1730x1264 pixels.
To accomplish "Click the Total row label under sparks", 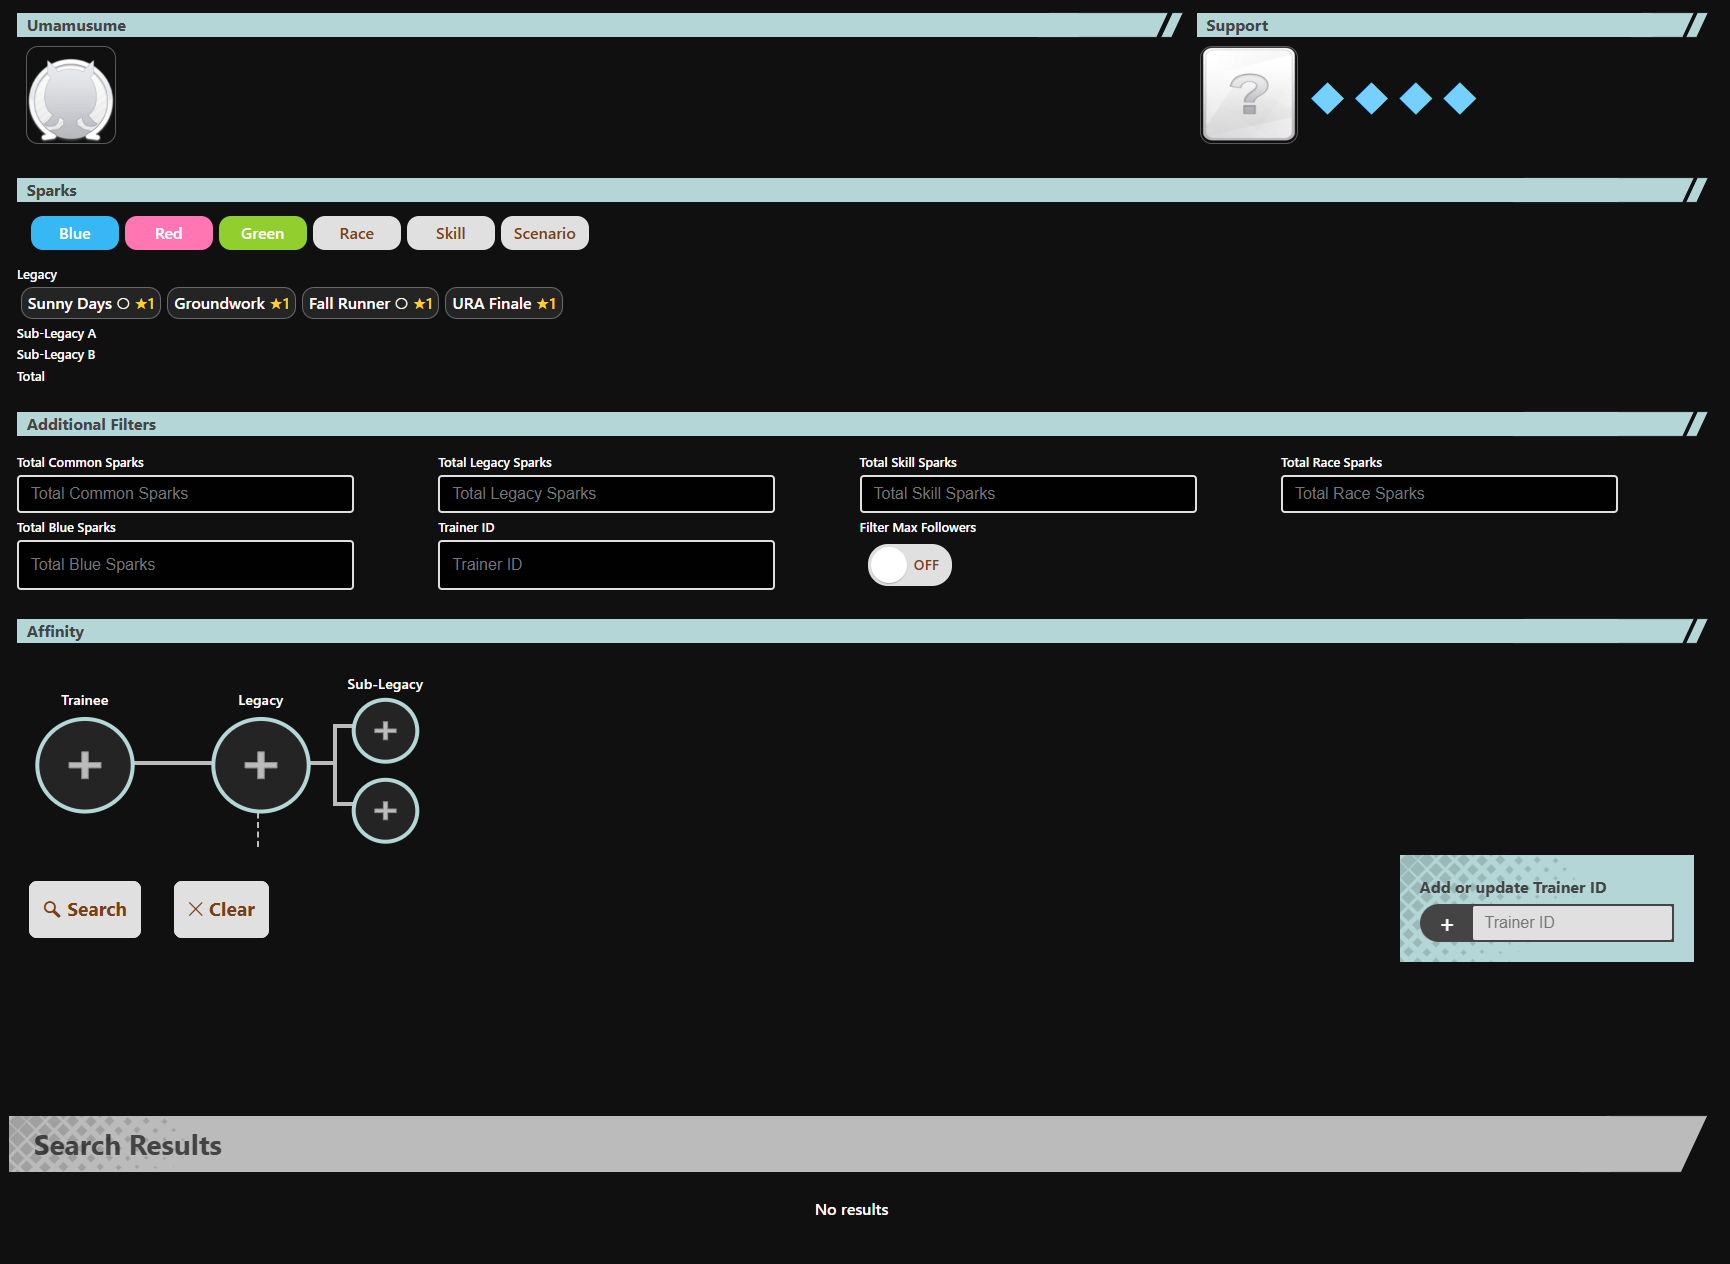I will tap(31, 377).
